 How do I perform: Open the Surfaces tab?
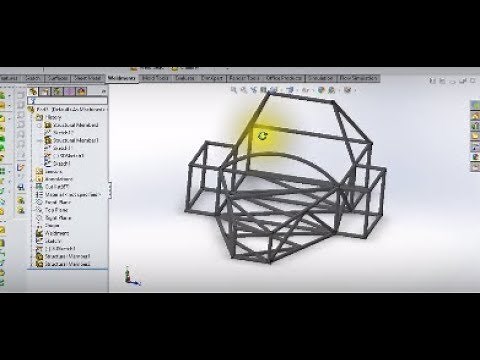(x=58, y=78)
